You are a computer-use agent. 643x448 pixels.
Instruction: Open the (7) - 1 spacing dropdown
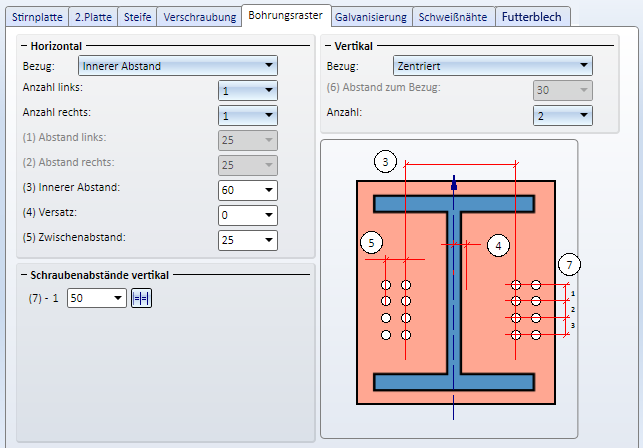point(97,298)
